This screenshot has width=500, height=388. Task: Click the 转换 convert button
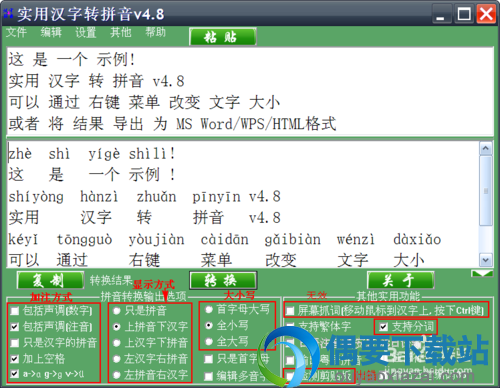[223, 280]
